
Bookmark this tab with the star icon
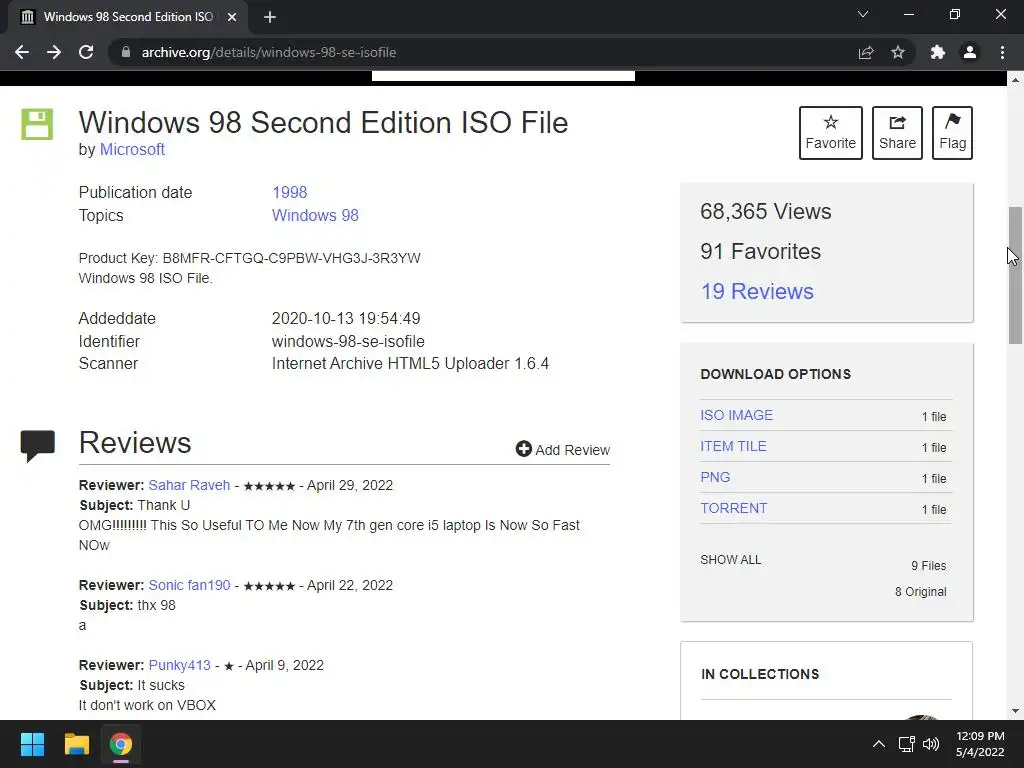[x=898, y=52]
